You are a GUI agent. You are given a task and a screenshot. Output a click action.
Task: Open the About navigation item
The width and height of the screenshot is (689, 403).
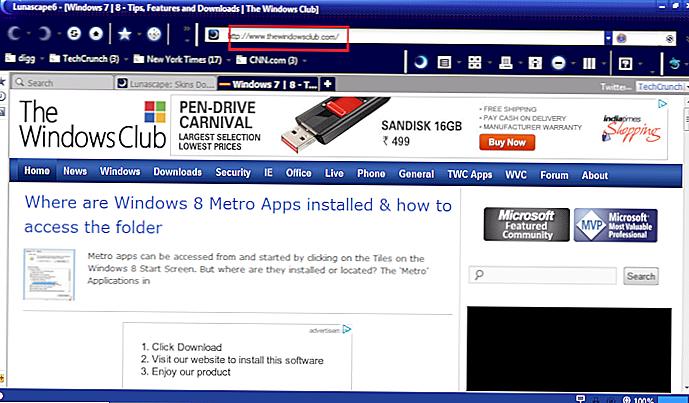pyautogui.click(x=595, y=175)
